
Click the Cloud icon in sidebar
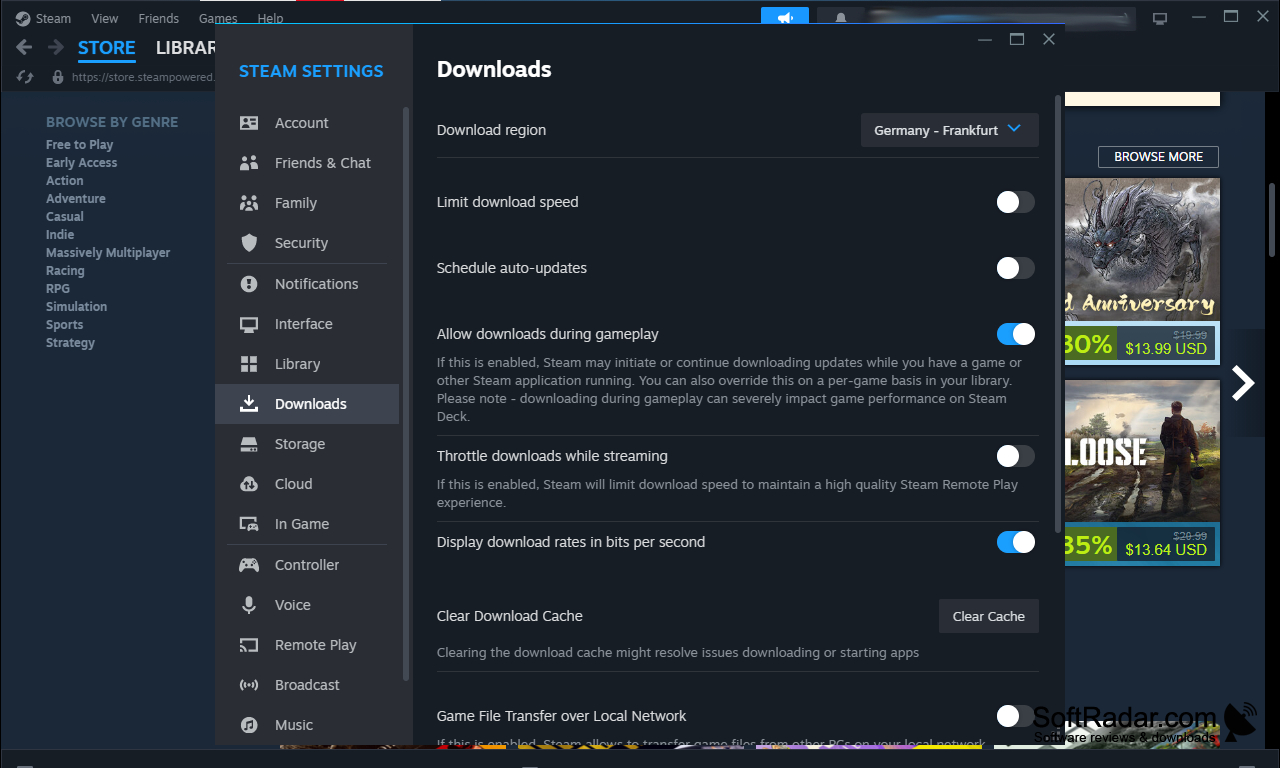tap(249, 484)
